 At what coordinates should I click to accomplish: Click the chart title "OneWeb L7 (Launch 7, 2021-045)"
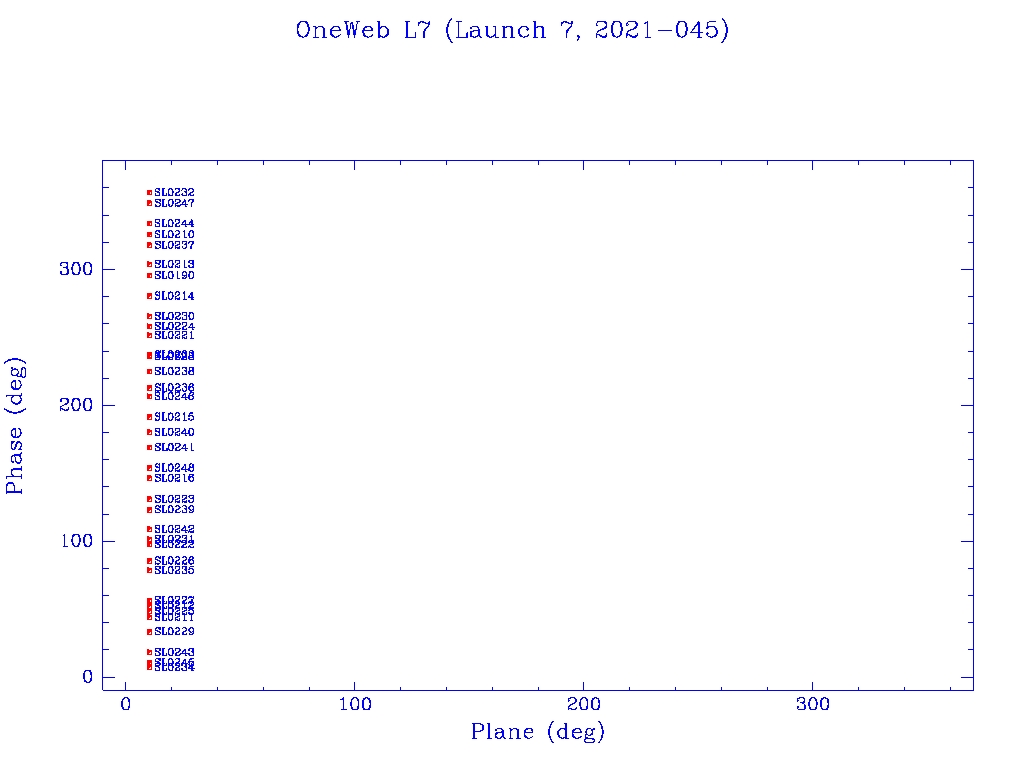[512, 31]
